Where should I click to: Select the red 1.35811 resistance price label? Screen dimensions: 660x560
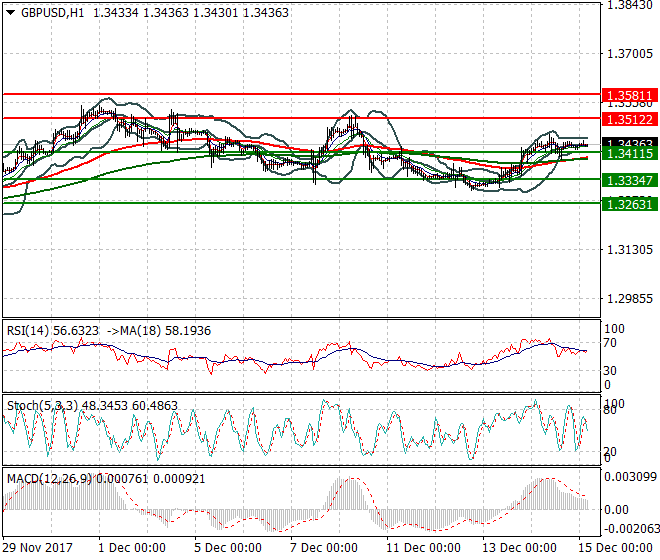coord(630,95)
